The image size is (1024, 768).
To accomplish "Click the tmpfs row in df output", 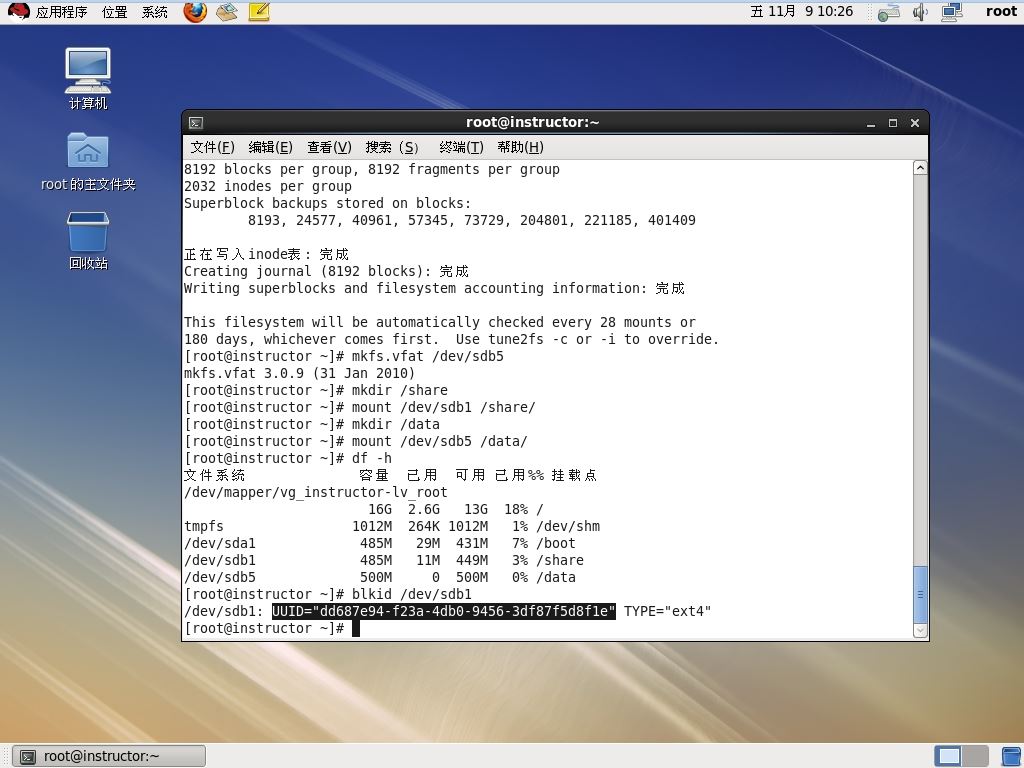I will tap(392, 526).
